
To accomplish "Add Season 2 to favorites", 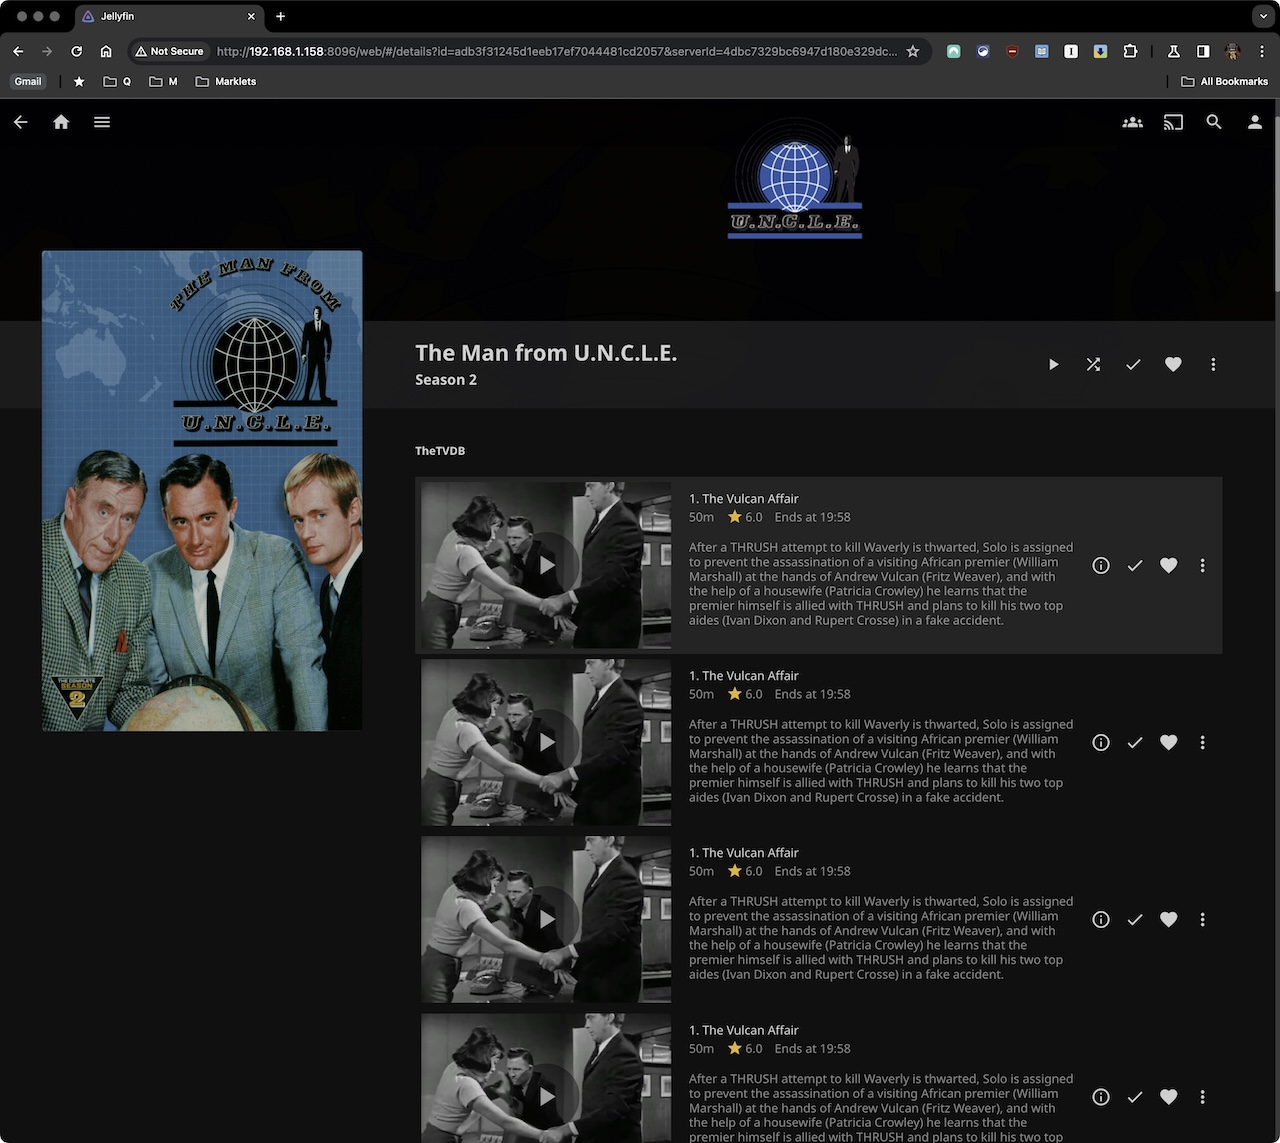I will tap(1173, 365).
